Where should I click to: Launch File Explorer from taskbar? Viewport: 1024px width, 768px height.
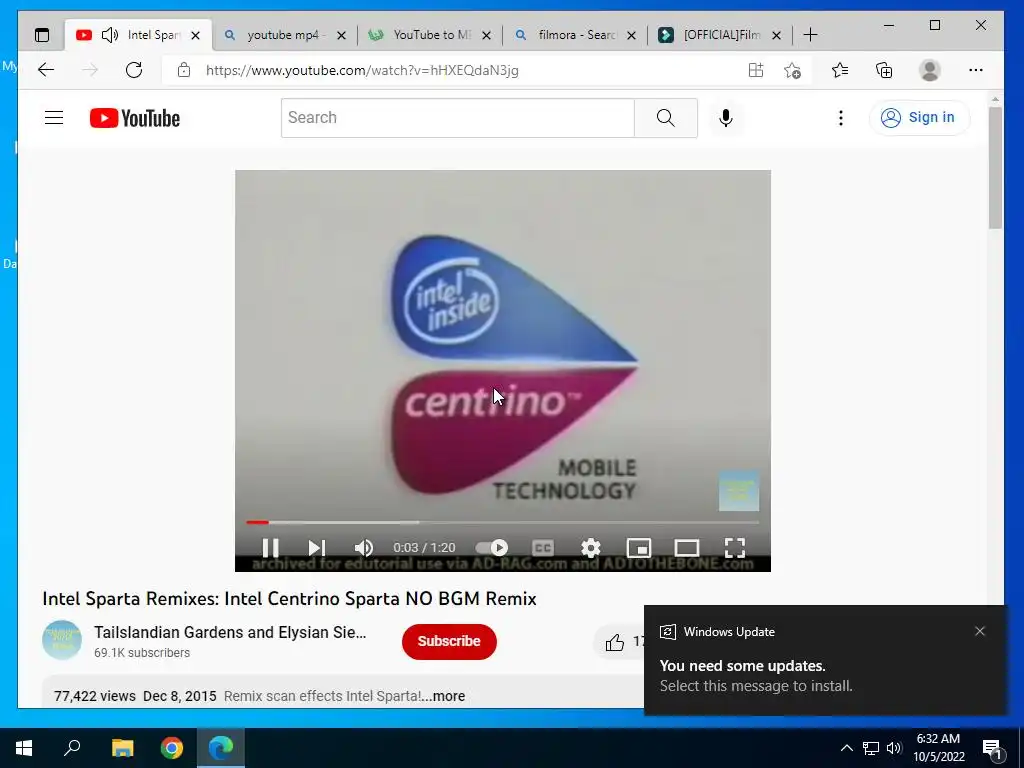122,748
